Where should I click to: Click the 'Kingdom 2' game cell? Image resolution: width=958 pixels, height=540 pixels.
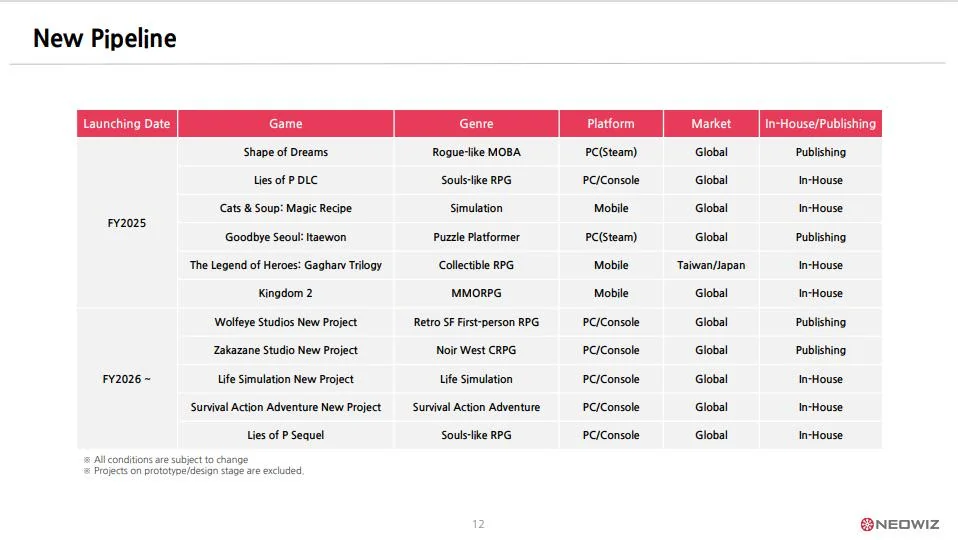(x=285, y=293)
